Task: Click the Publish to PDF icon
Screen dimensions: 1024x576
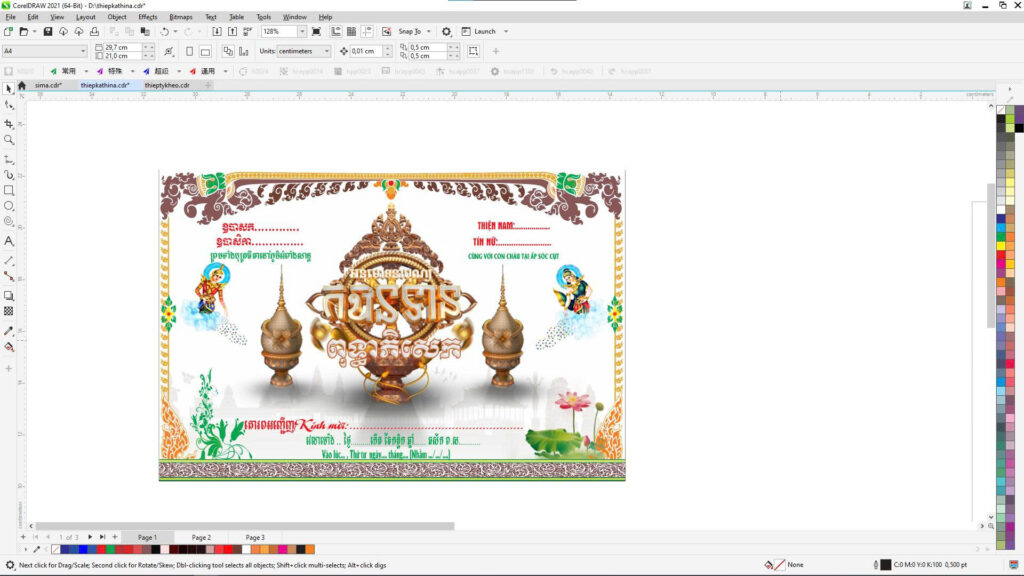Action: tap(248, 31)
